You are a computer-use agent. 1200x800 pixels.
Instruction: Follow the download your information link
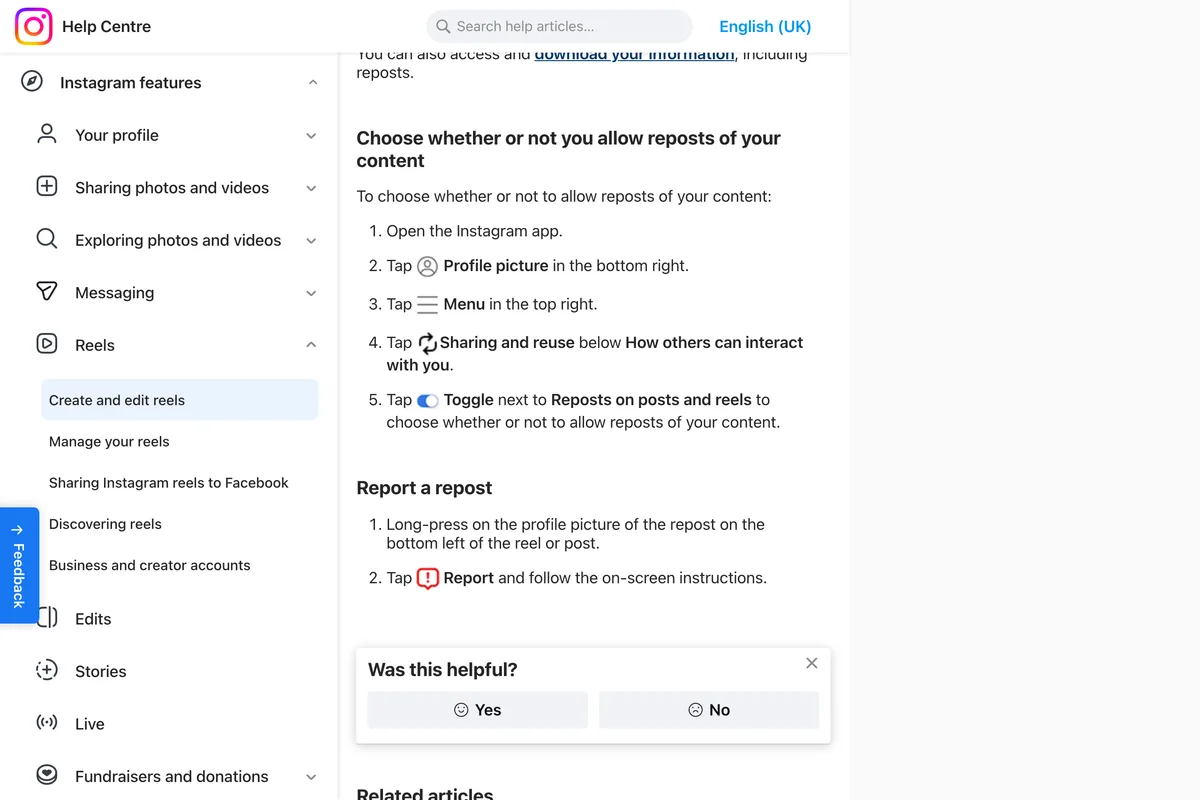point(634,55)
